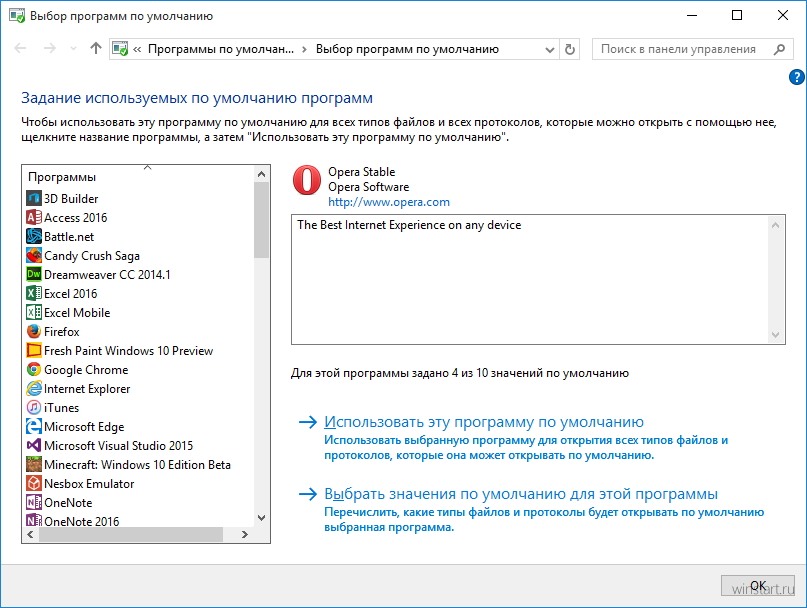
Task: Click the programs list horizontal scrollbar thumb
Action: [131, 535]
